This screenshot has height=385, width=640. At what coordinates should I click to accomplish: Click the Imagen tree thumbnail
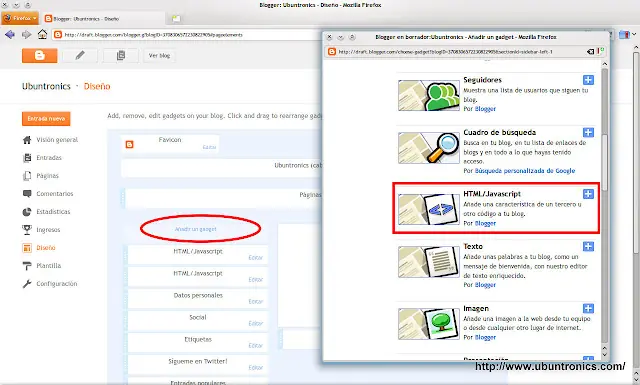click(429, 324)
